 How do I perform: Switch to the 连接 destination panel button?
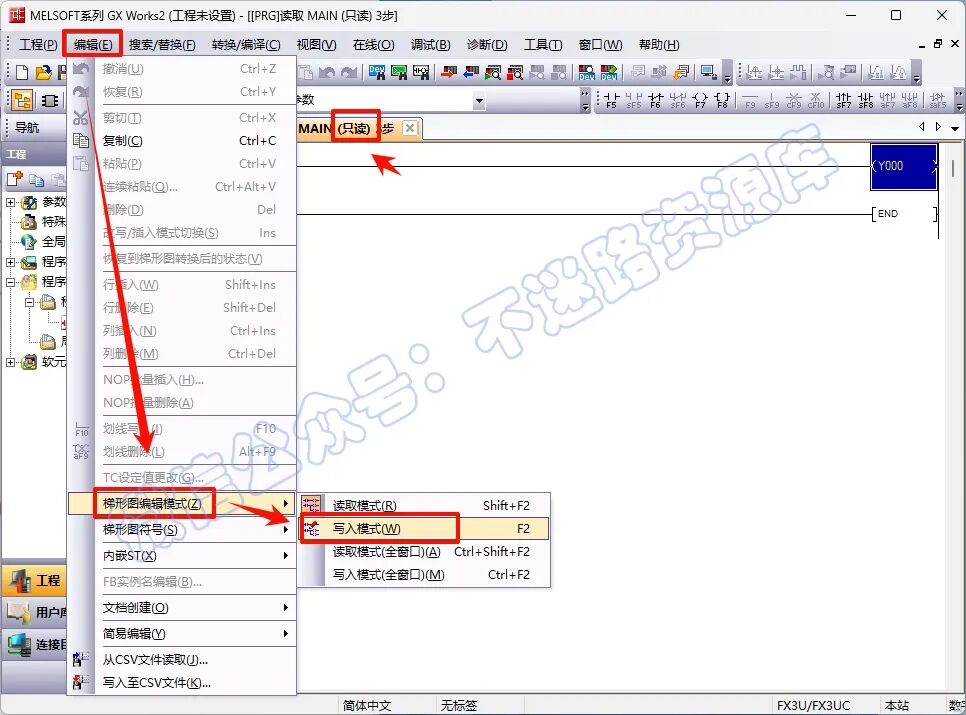34,644
